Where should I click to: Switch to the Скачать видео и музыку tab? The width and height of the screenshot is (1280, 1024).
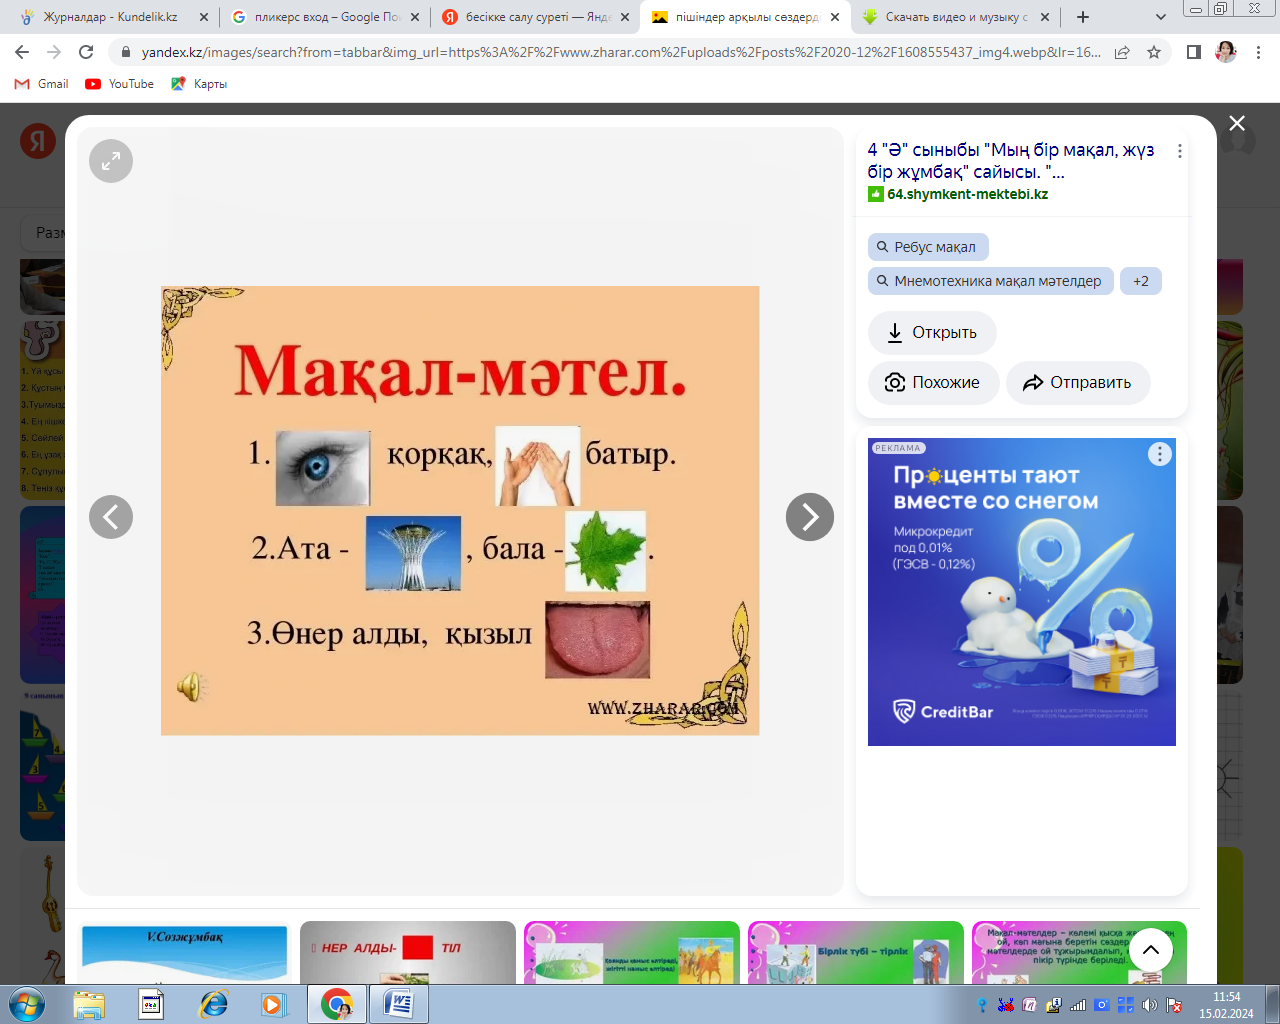tap(955, 17)
